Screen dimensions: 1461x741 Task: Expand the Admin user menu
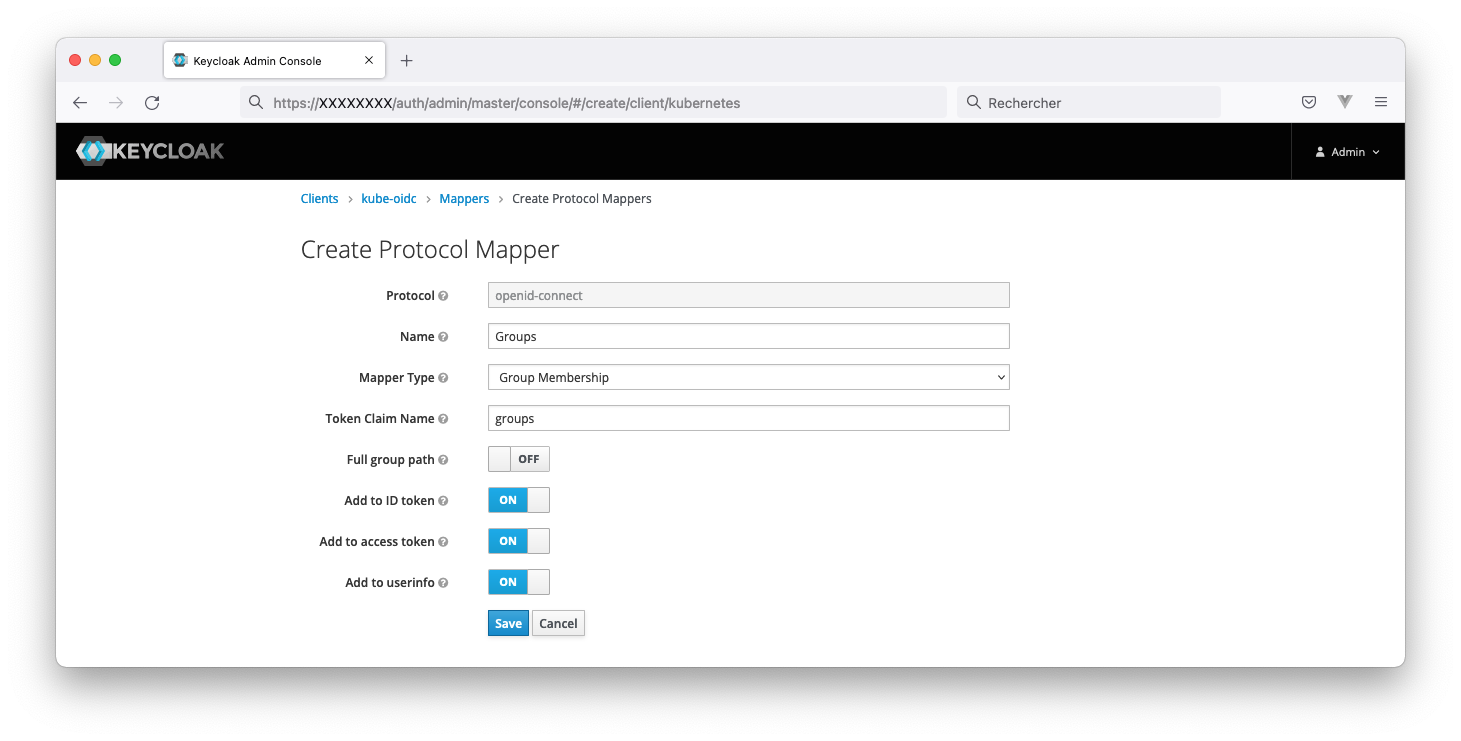click(x=1347, y=152)
